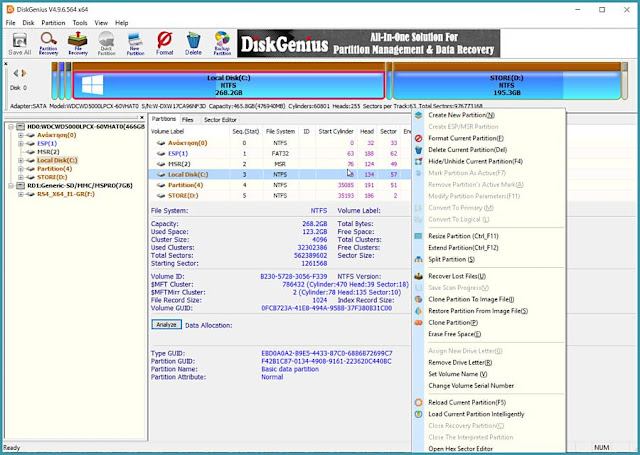Click Hide/Unhide Current Partition icon
Screen dimensions: 640x455
click(418, 161)
